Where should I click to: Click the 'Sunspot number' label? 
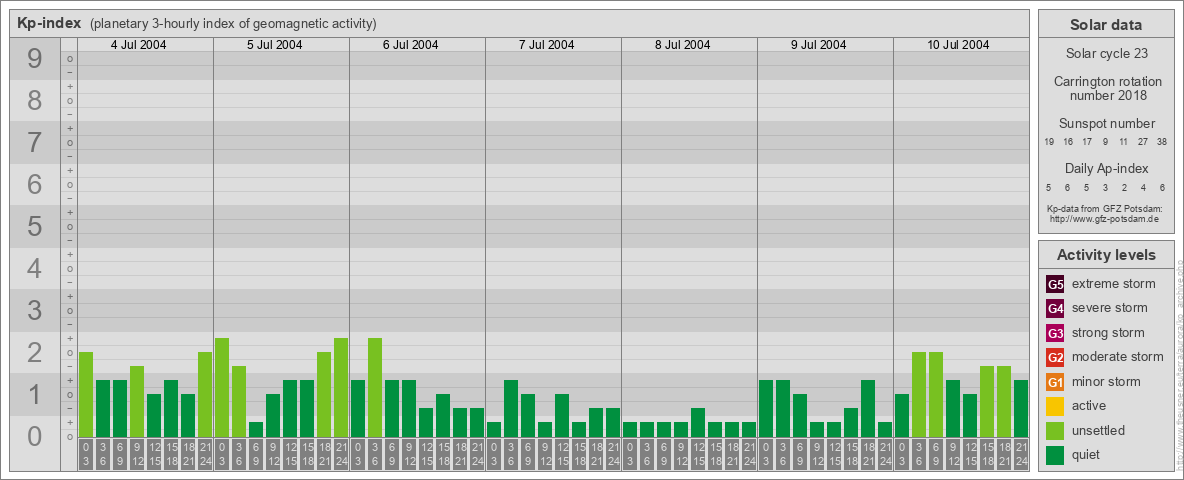(1107, 124)
